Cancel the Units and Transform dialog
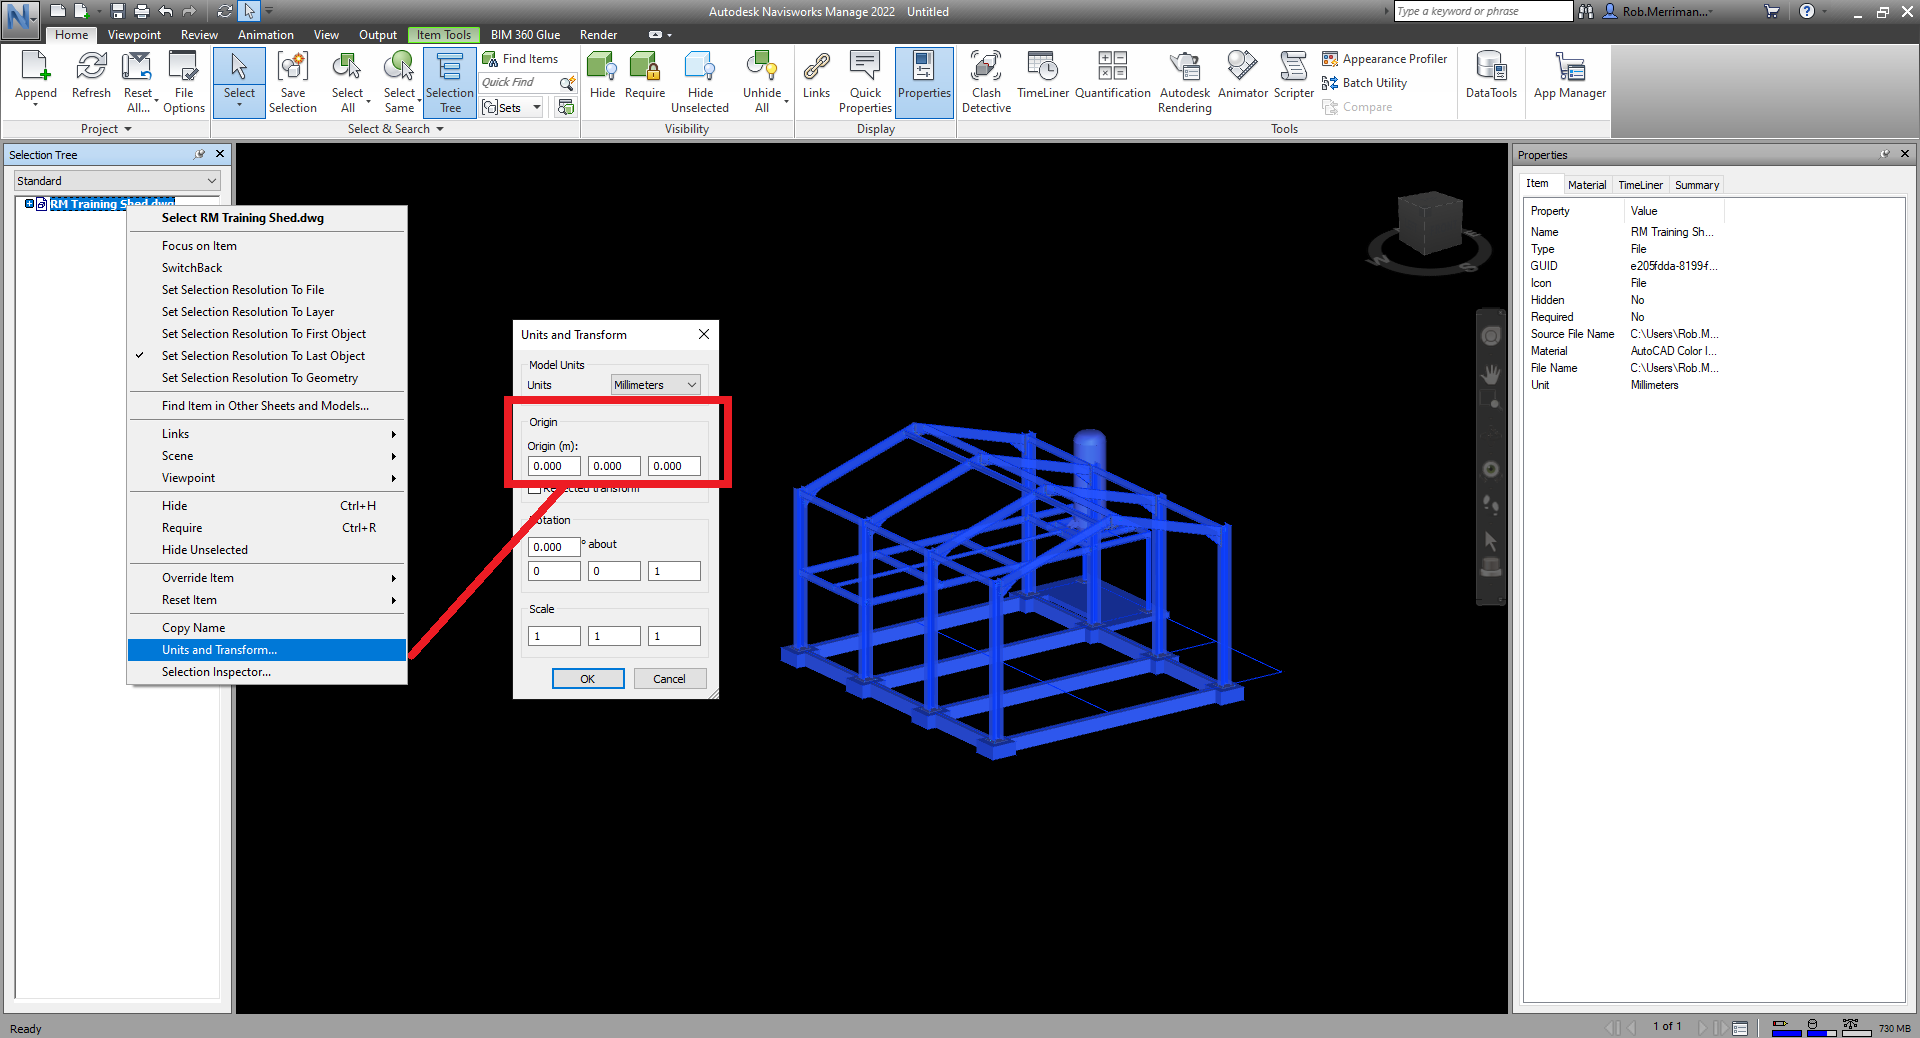This screenshot has width=1920, height=1038. tap(669, 678)
